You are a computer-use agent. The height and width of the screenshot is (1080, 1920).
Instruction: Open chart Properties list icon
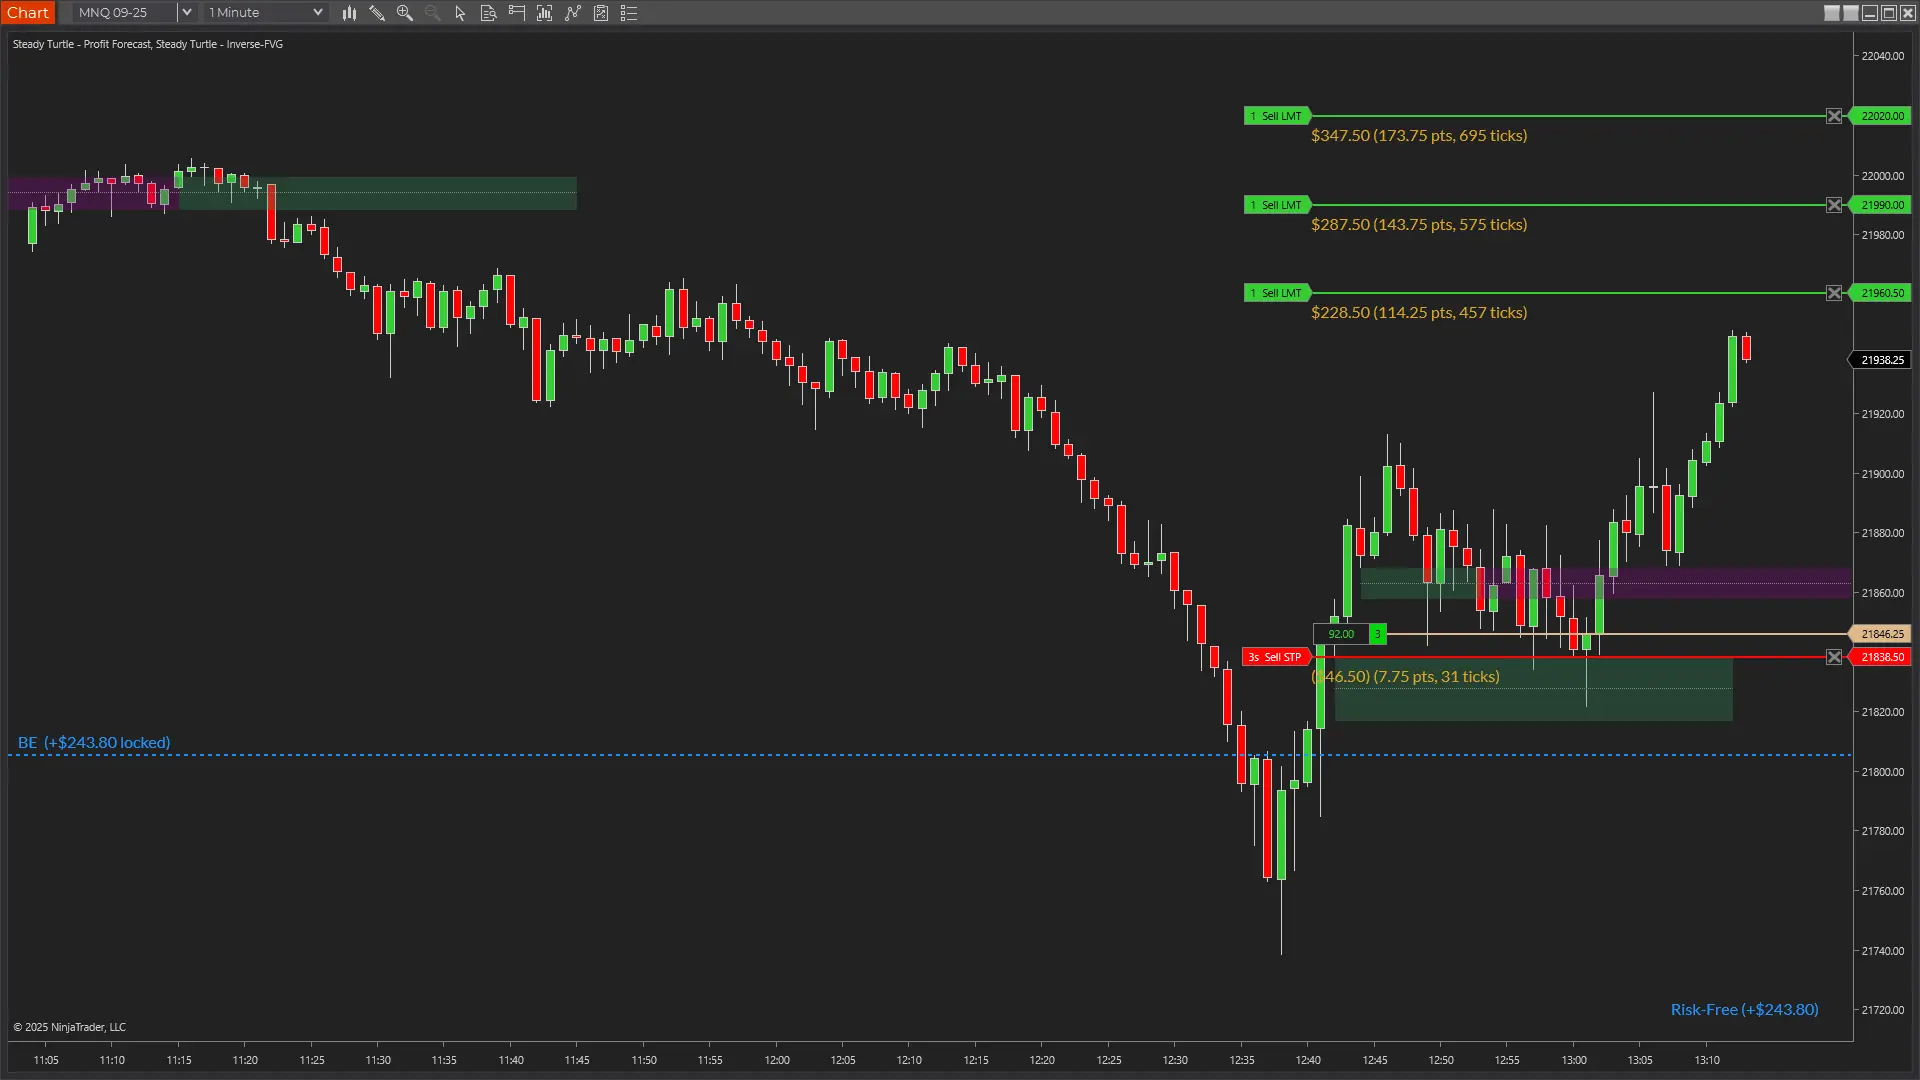(629, 13)
